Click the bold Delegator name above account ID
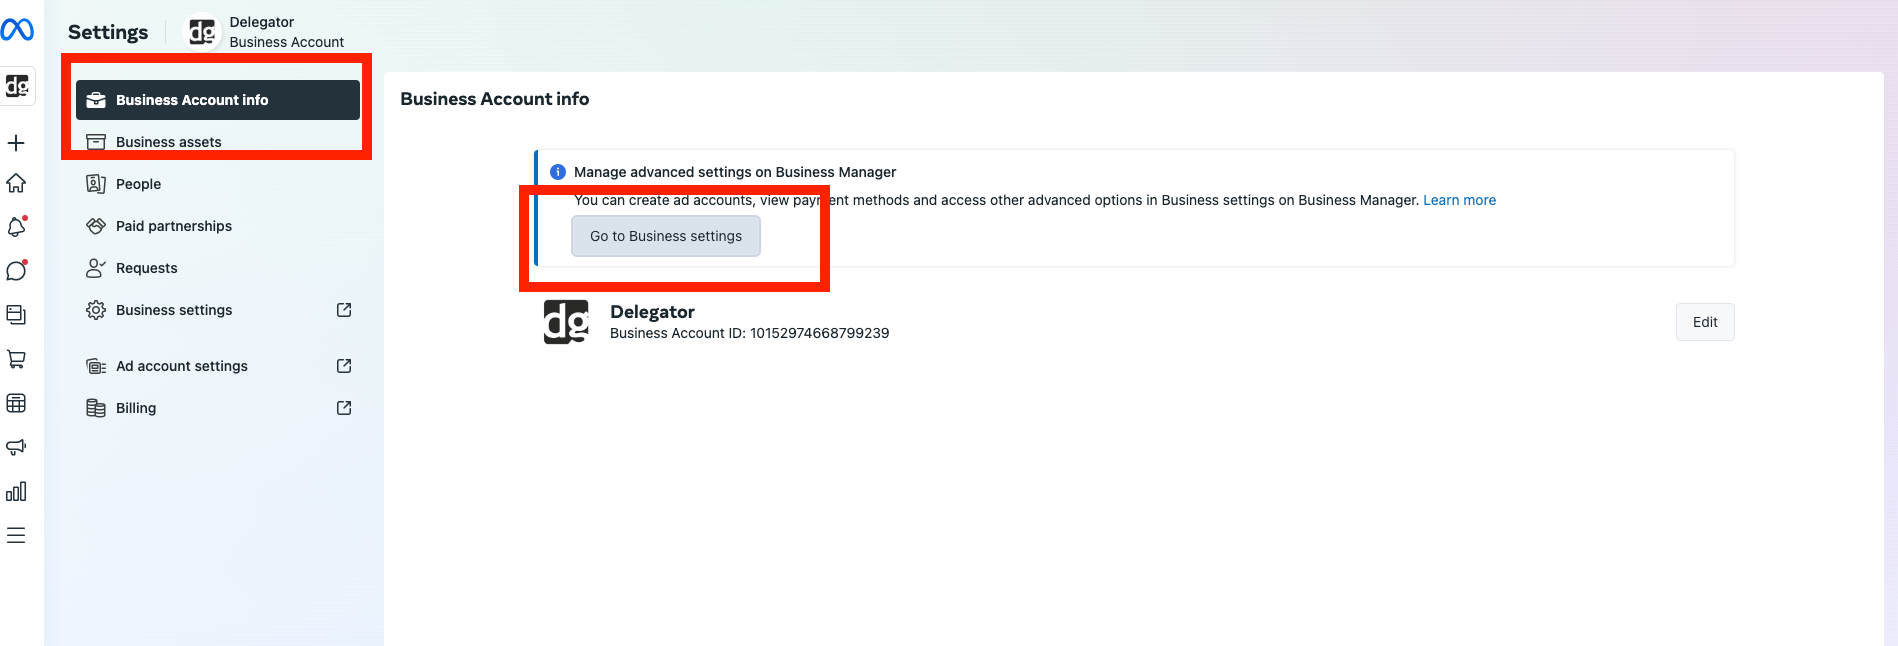The width and height of the screenshot is (1898, 646). tap(652, 312)
